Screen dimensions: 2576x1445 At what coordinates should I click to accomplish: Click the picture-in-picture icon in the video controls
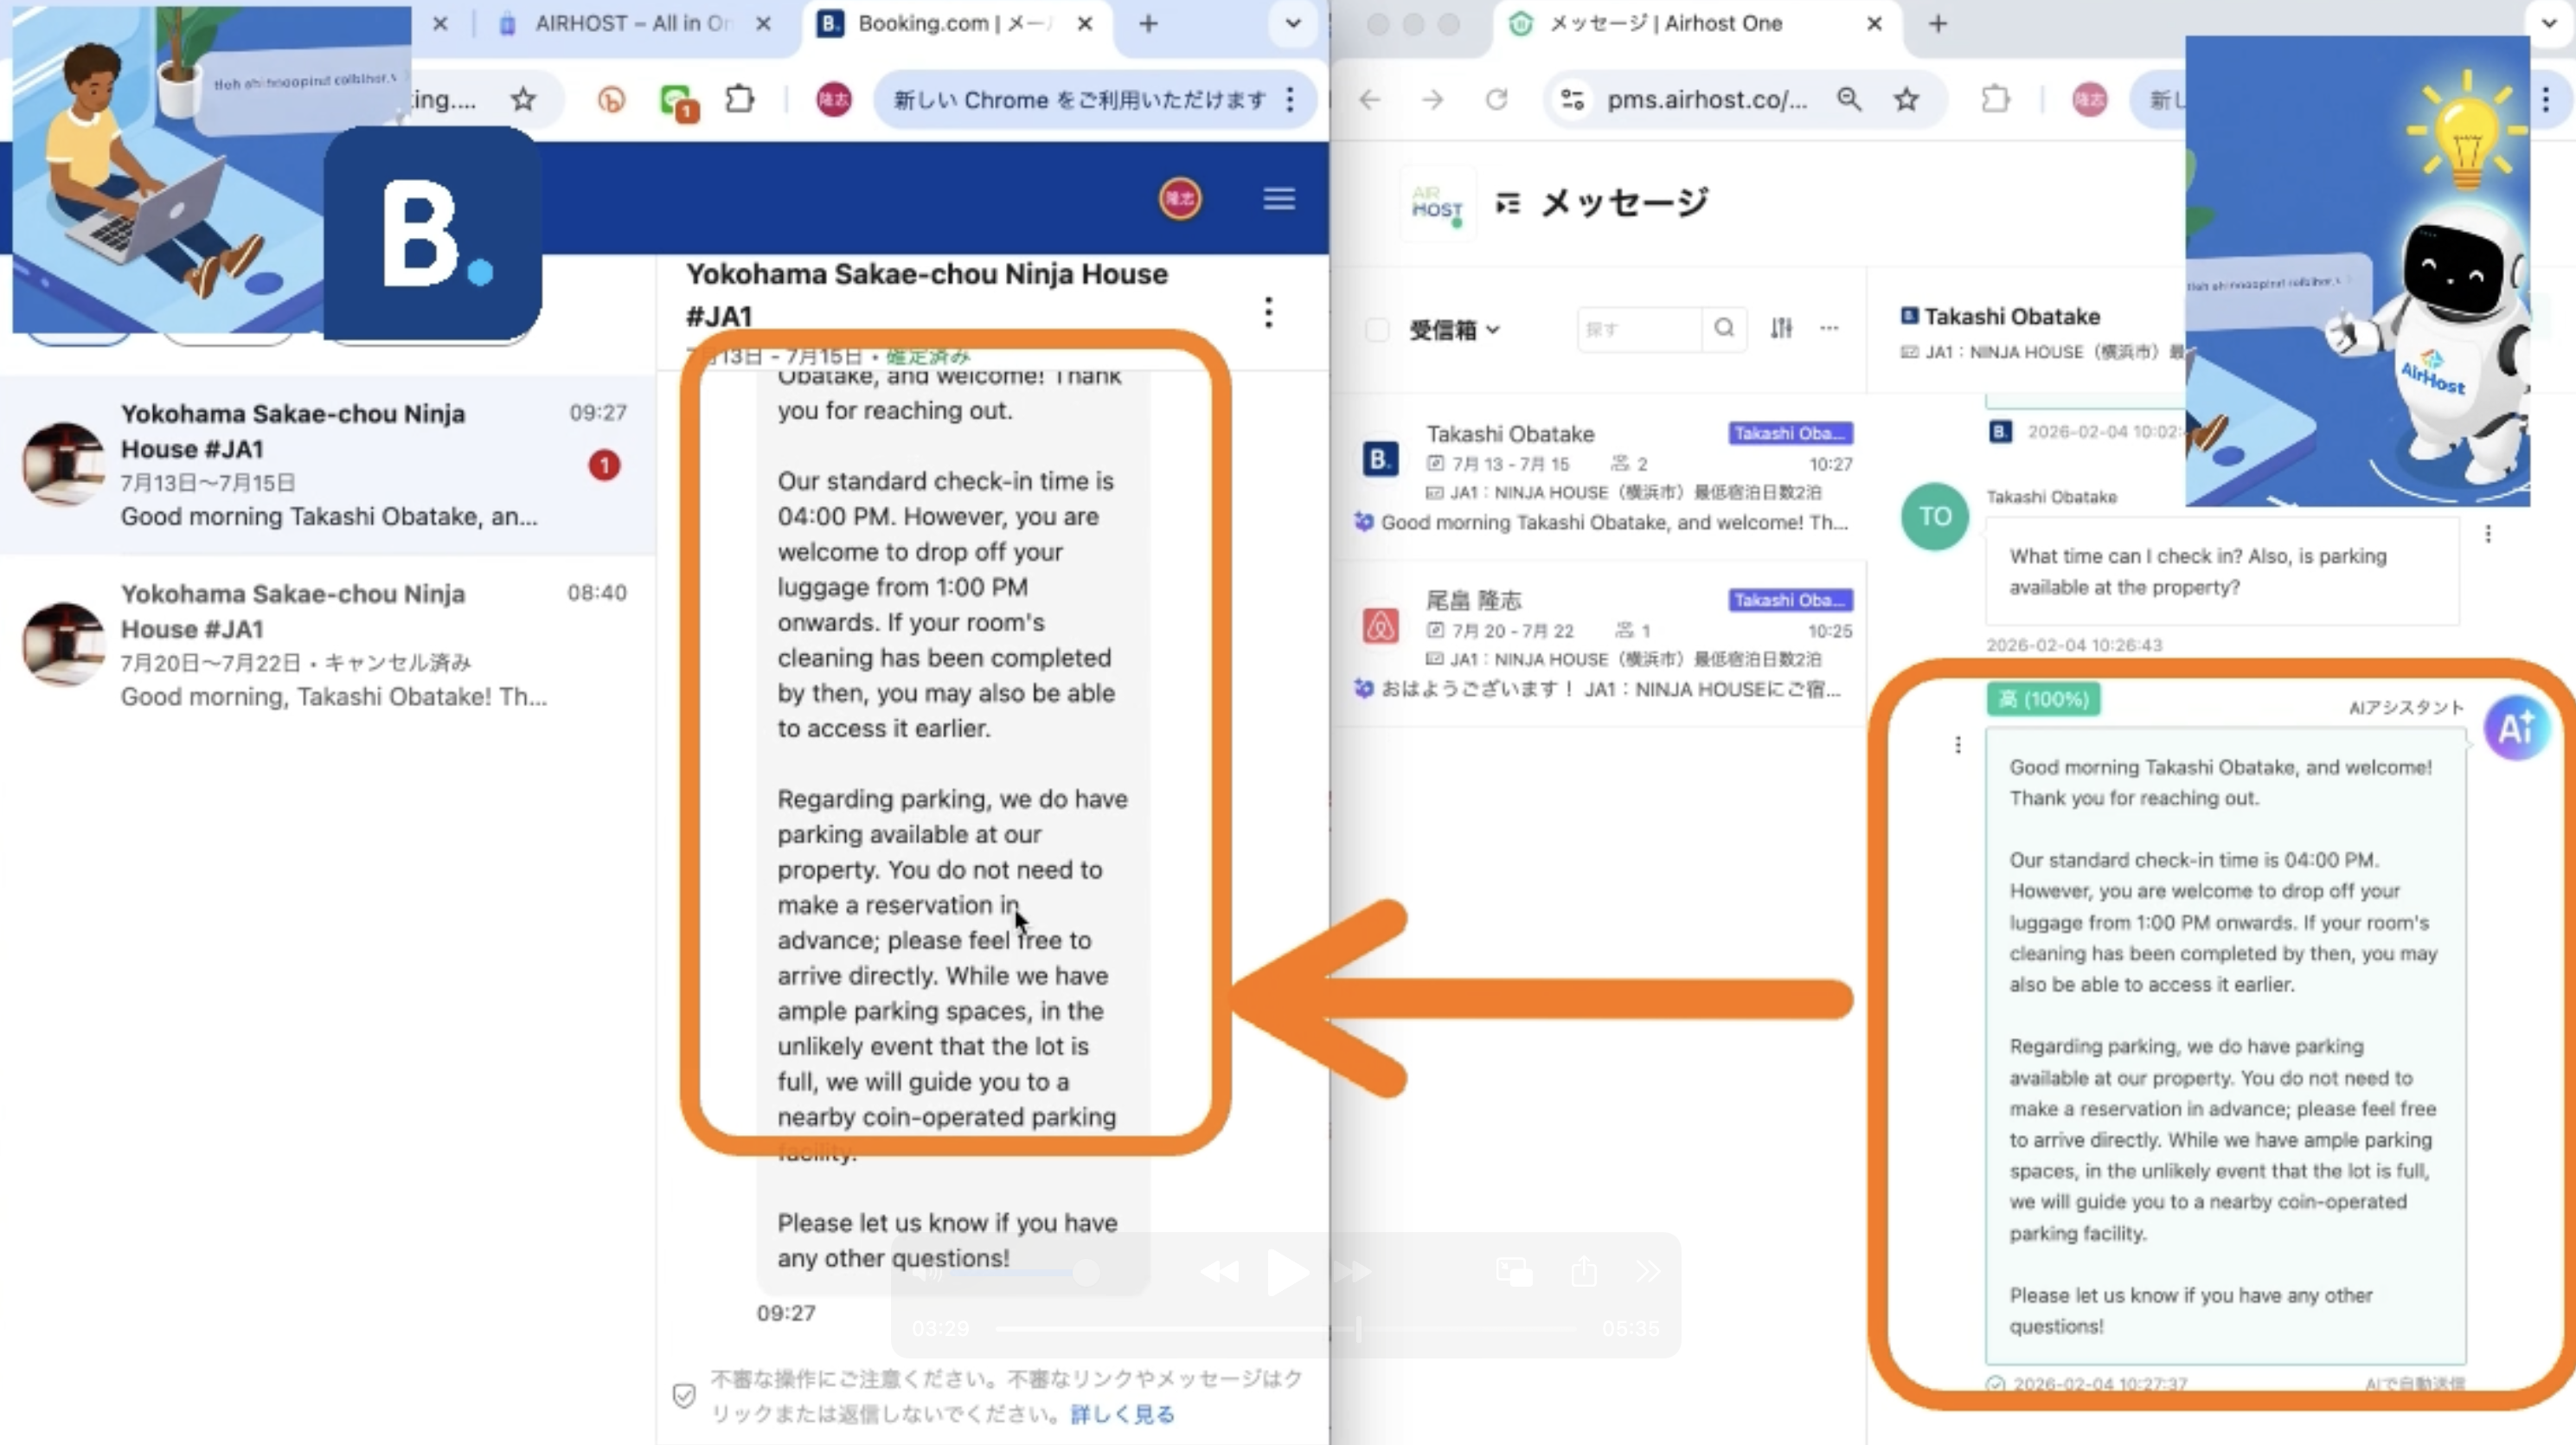[1513, 1272]
